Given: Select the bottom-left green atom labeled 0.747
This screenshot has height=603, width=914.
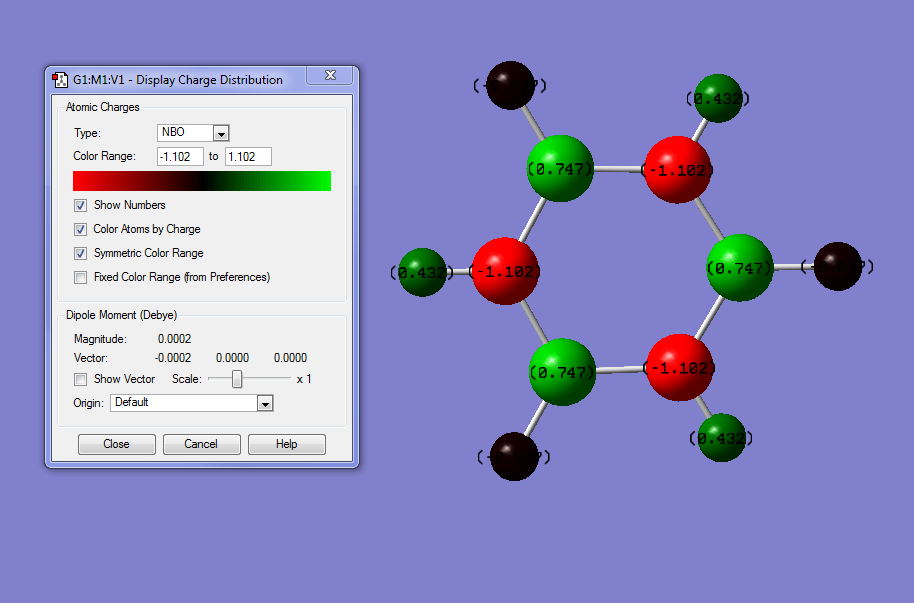Looking at the screenshot, I should click(563, 372).
